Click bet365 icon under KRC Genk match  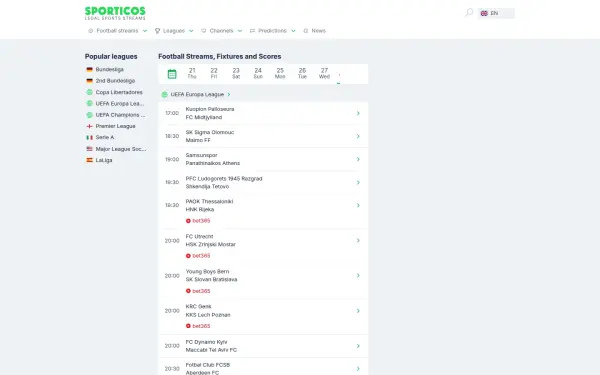(x=188, y=326)
